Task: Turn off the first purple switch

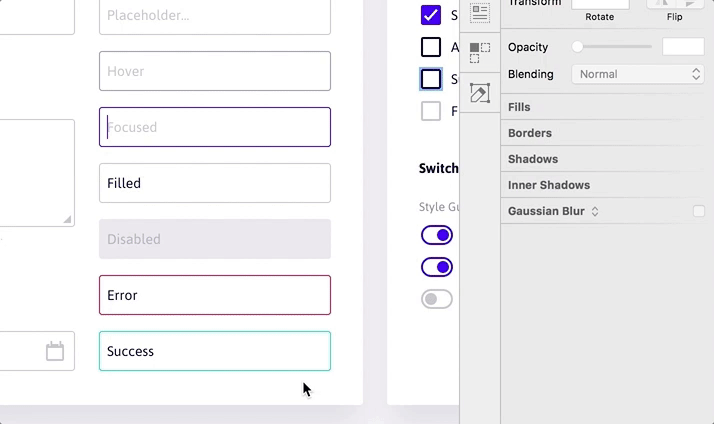Action: [437, 235]
